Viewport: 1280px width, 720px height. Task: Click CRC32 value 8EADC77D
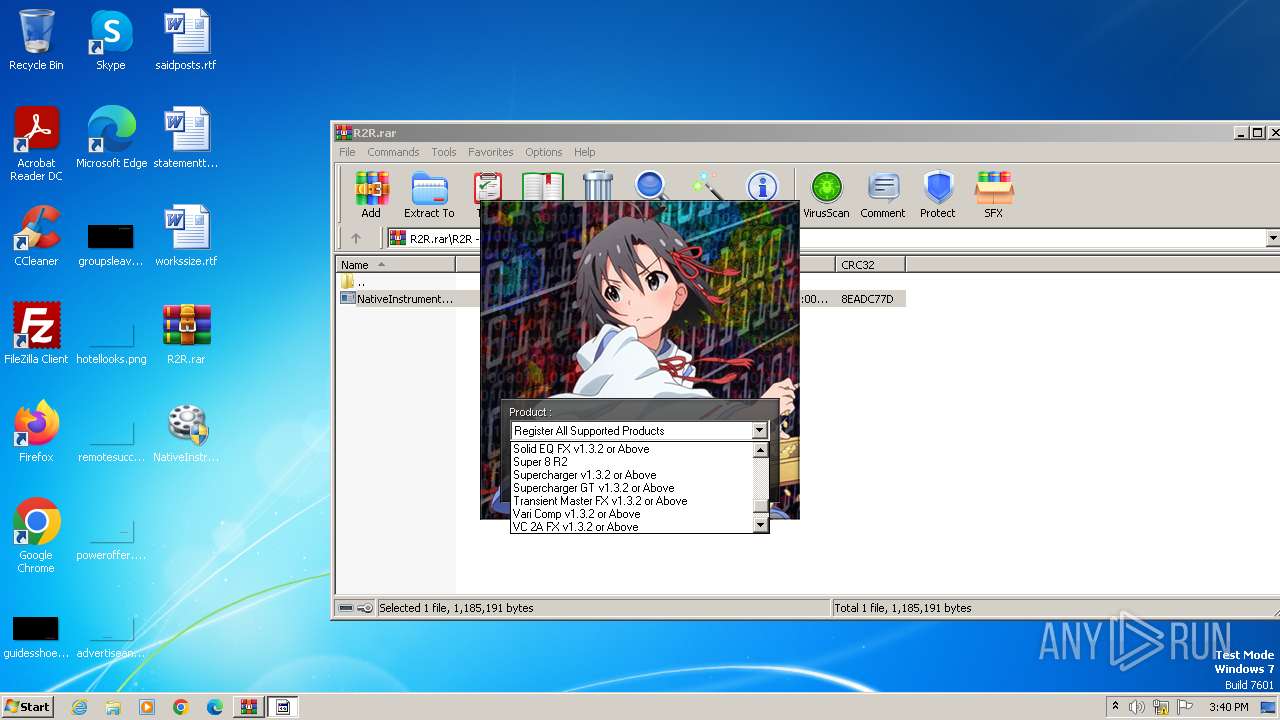click(867, 299)
